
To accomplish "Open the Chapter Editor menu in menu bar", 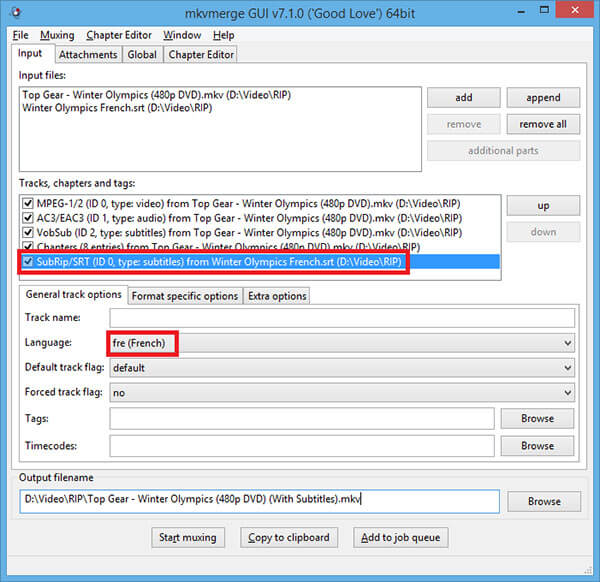I will click(x=119, y=35).
